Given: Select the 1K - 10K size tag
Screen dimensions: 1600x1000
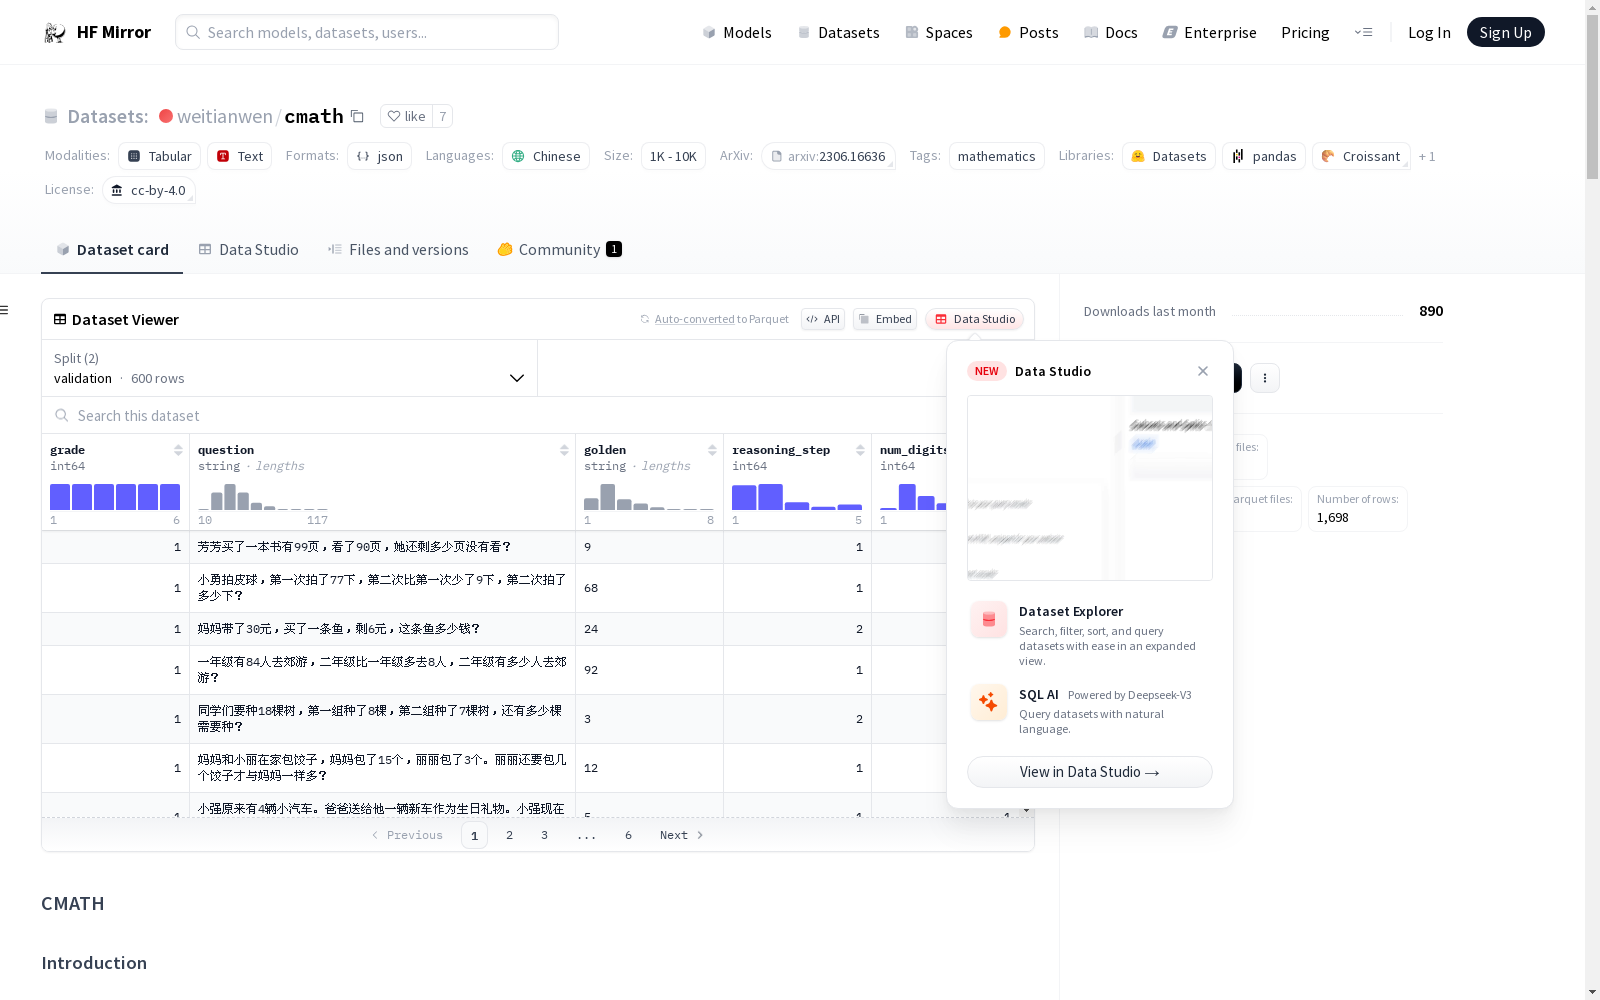Looking at the screenshot, I should [x=673, y=156].
